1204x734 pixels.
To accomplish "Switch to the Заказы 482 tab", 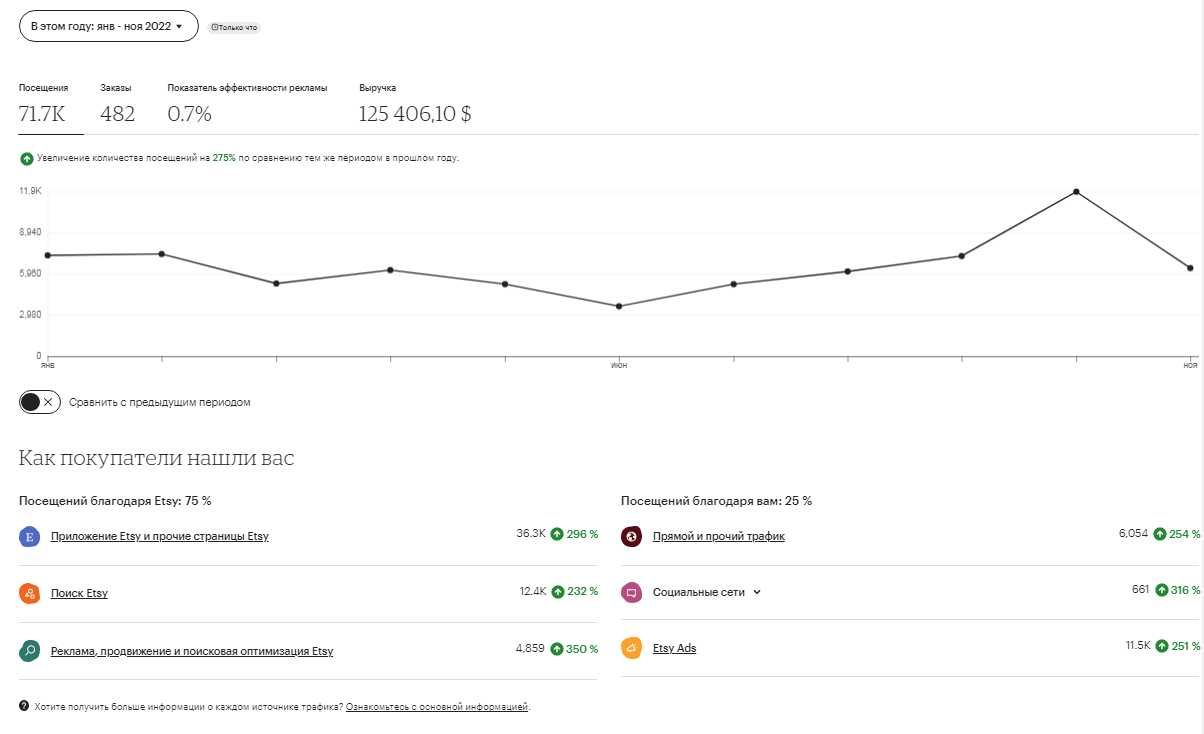I will click(118, 104).
